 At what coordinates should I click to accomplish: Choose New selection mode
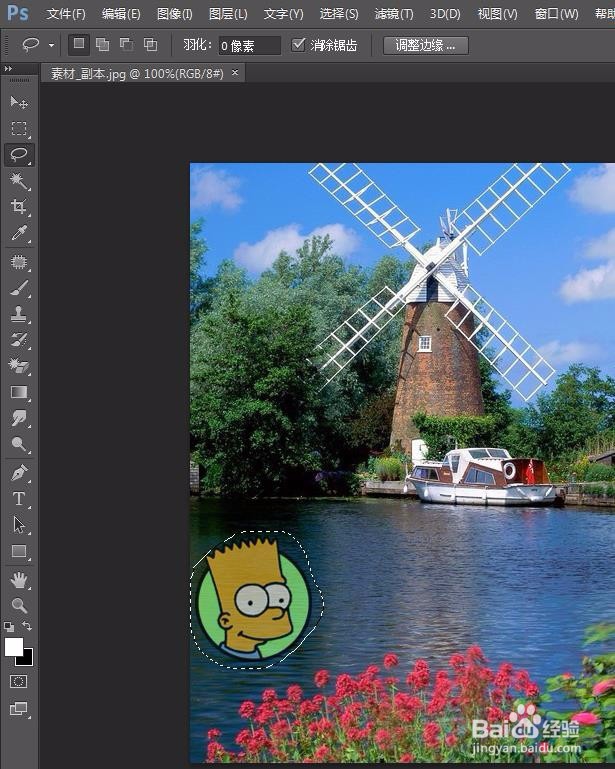(78, 45)
